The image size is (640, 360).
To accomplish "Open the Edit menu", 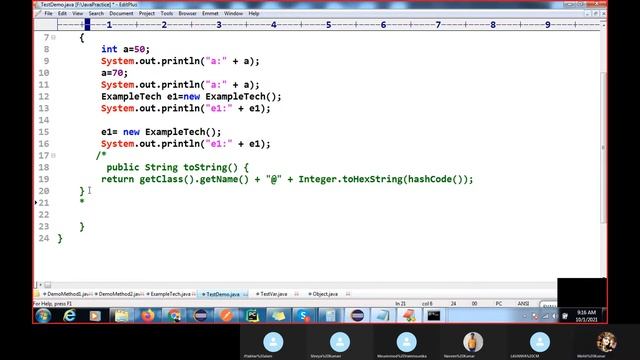I will pyautogui.click(x=62, y=13).
